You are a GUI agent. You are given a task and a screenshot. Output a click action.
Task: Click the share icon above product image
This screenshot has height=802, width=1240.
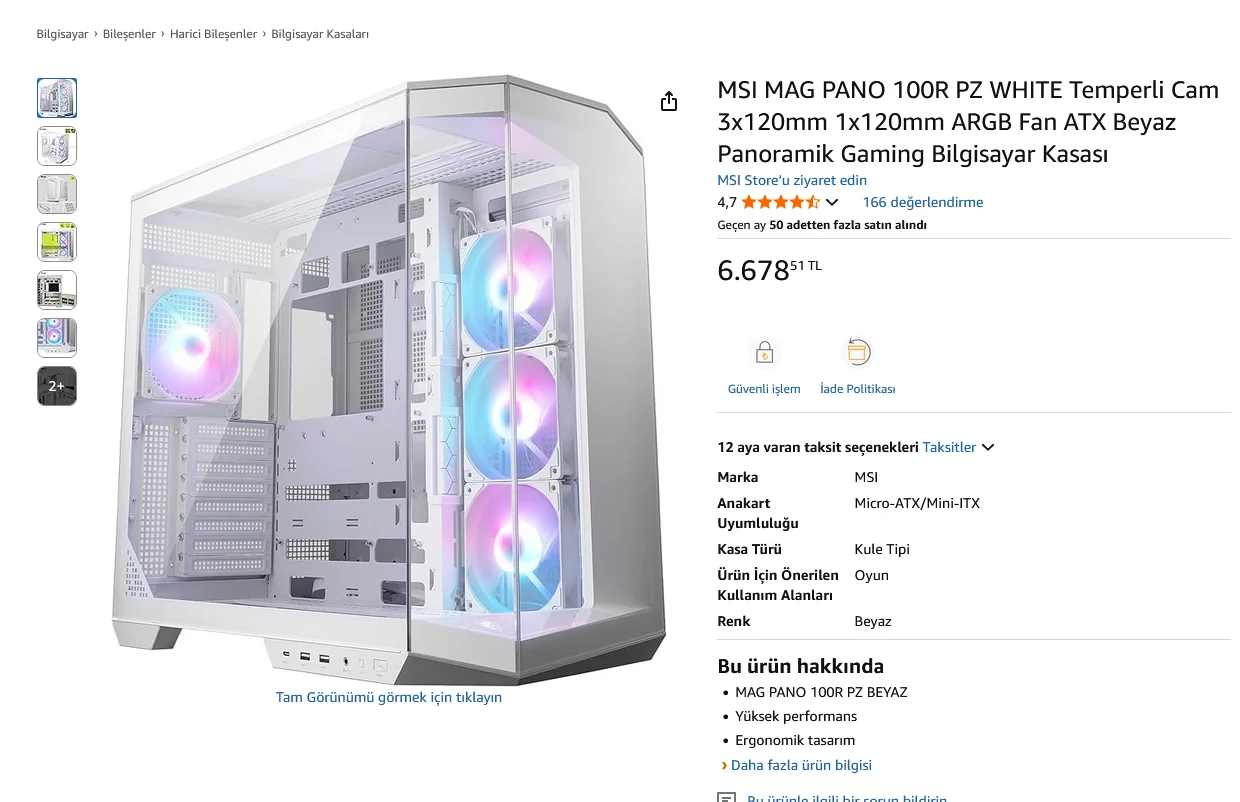click(669, 102)
